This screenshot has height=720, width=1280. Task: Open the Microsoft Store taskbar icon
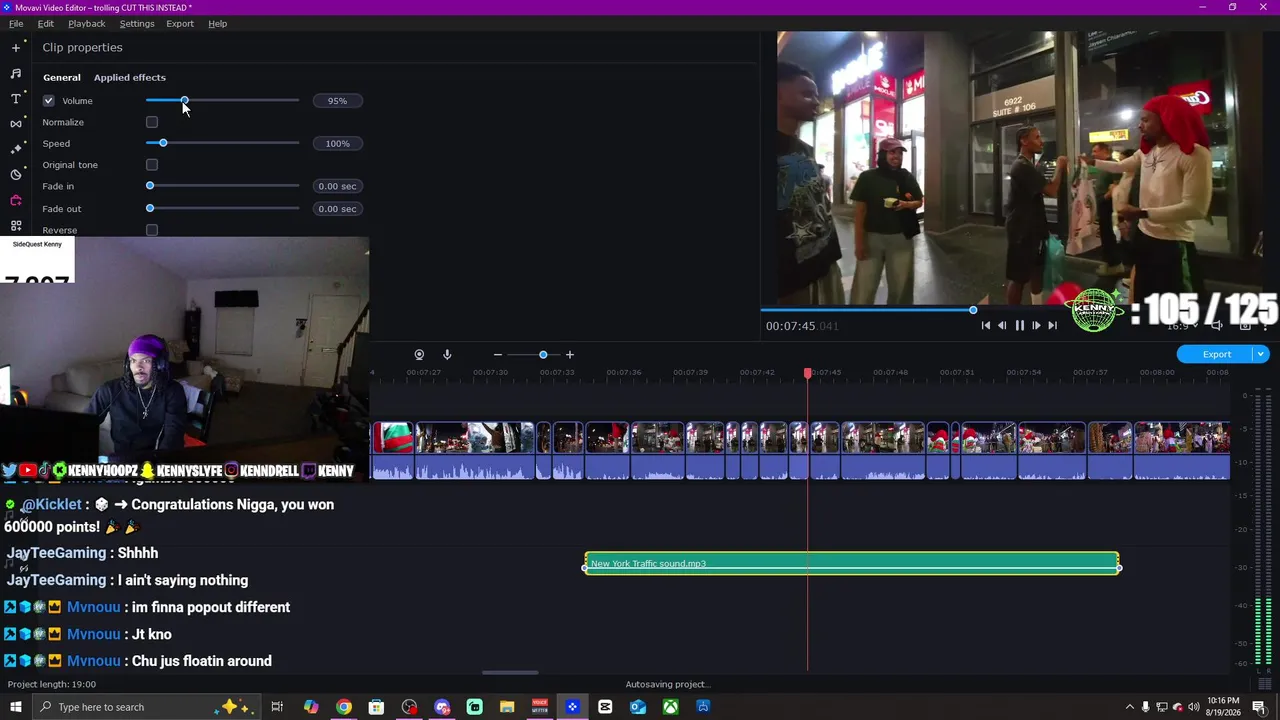[376, 707]
